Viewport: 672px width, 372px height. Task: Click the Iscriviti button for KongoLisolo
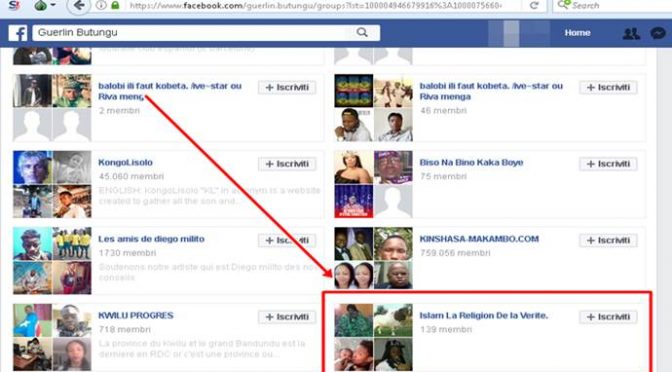287,164
